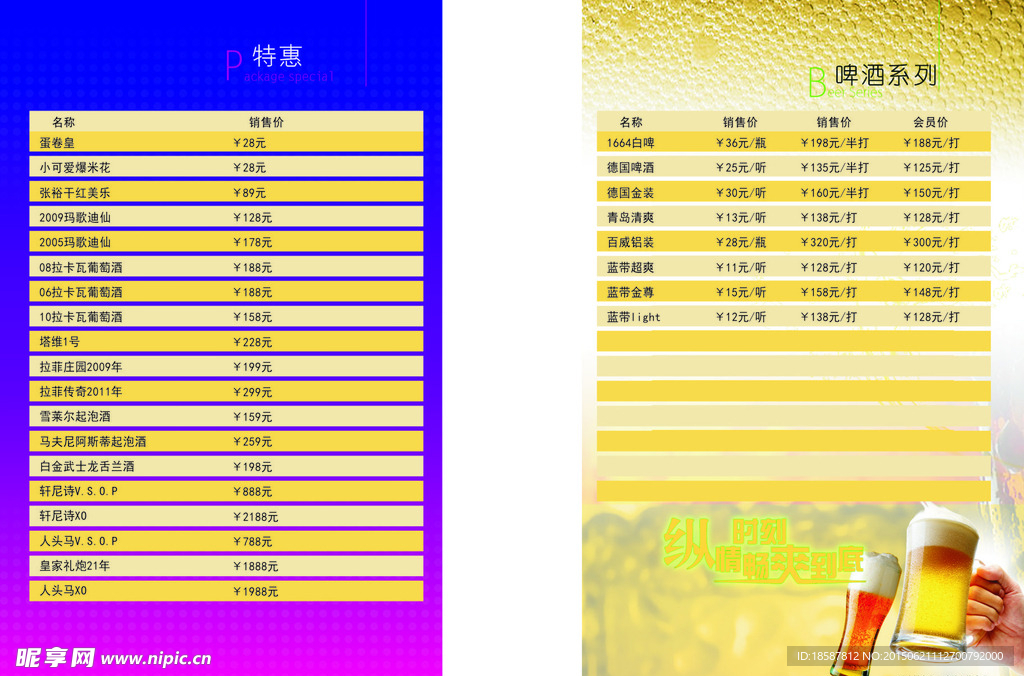Select the 小可爱爆米花 item name
This screenshot has width=1024, height=676.
pyautogui.click(x=74, y=168)
